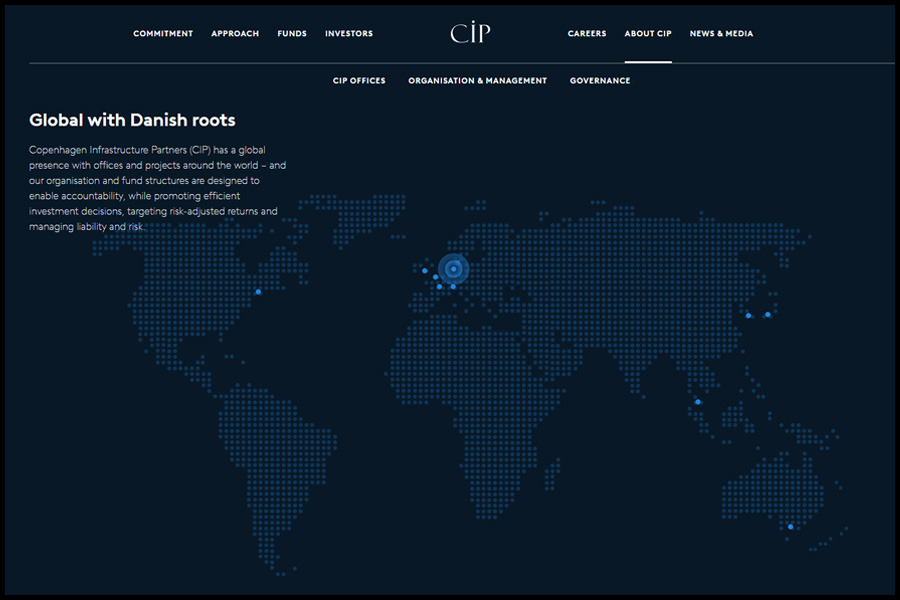
Task: Click the office marker on the North American east coast
Action: point(259,292)
